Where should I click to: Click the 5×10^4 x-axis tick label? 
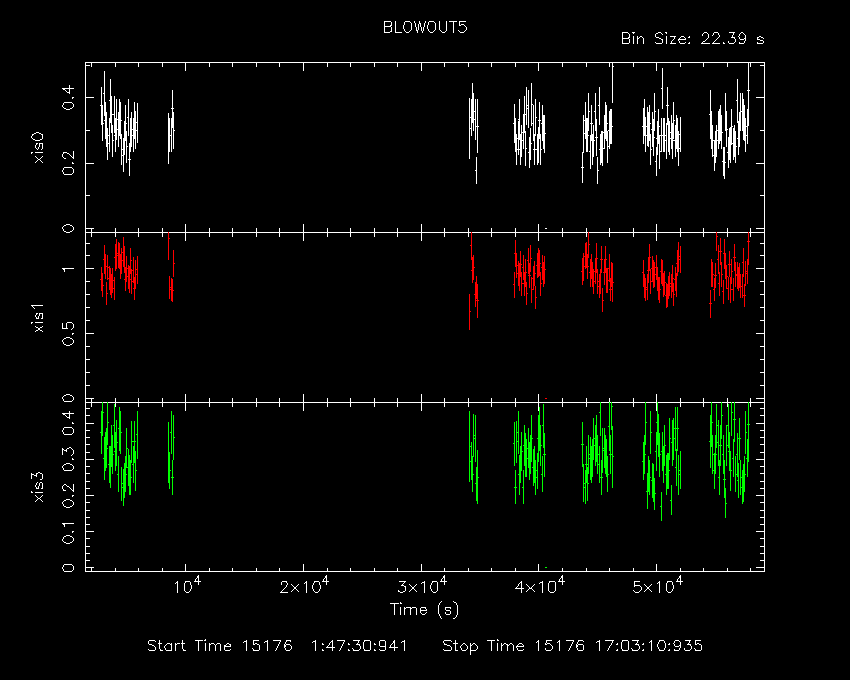point(657,586)
